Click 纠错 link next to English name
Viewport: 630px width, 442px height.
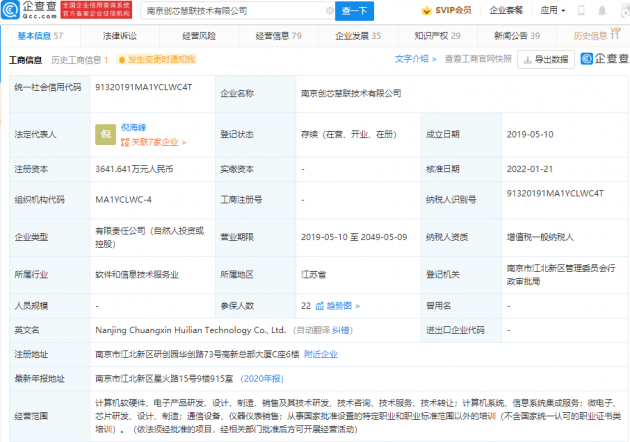[341, 330]
